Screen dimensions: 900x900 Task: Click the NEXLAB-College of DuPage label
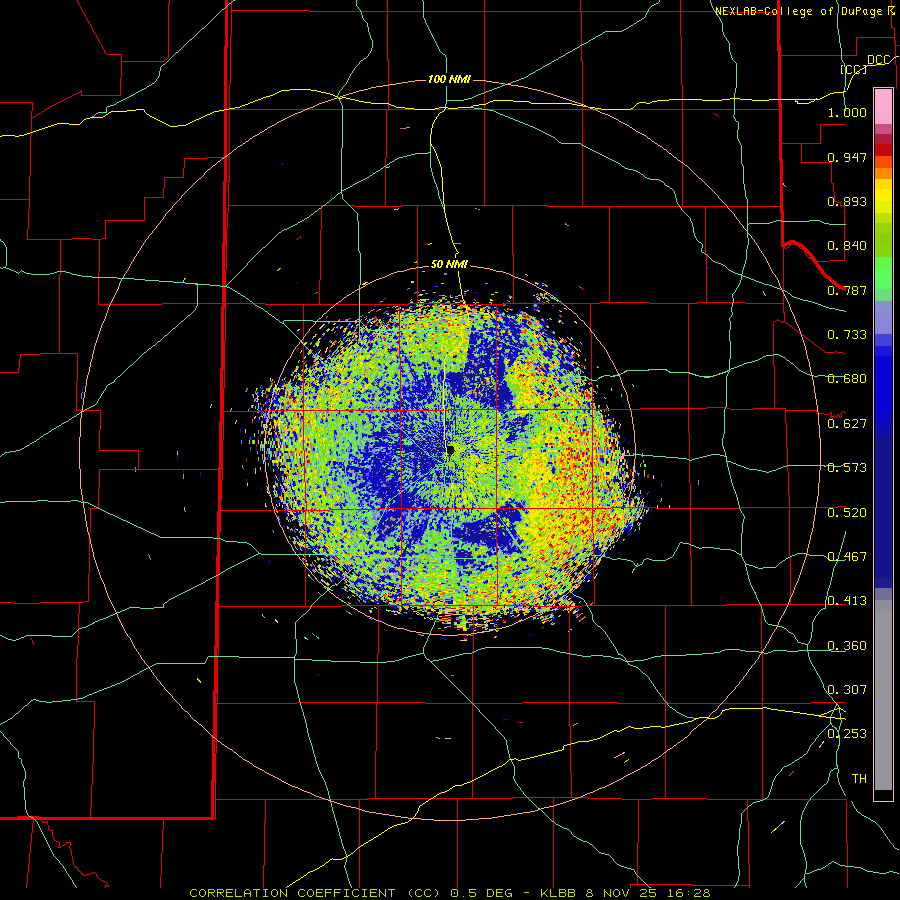pos(798,11)
